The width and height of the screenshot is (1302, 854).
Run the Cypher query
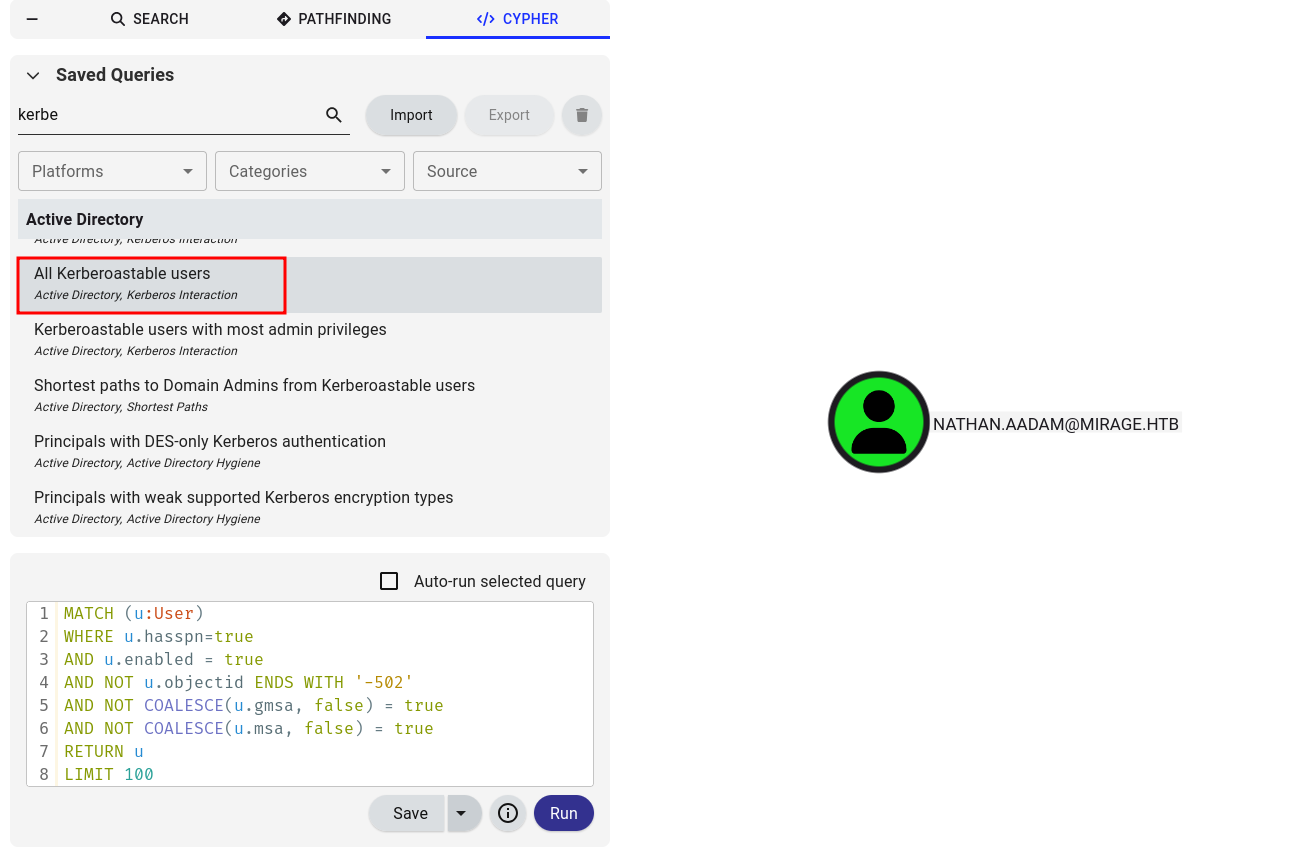(563, 813)
